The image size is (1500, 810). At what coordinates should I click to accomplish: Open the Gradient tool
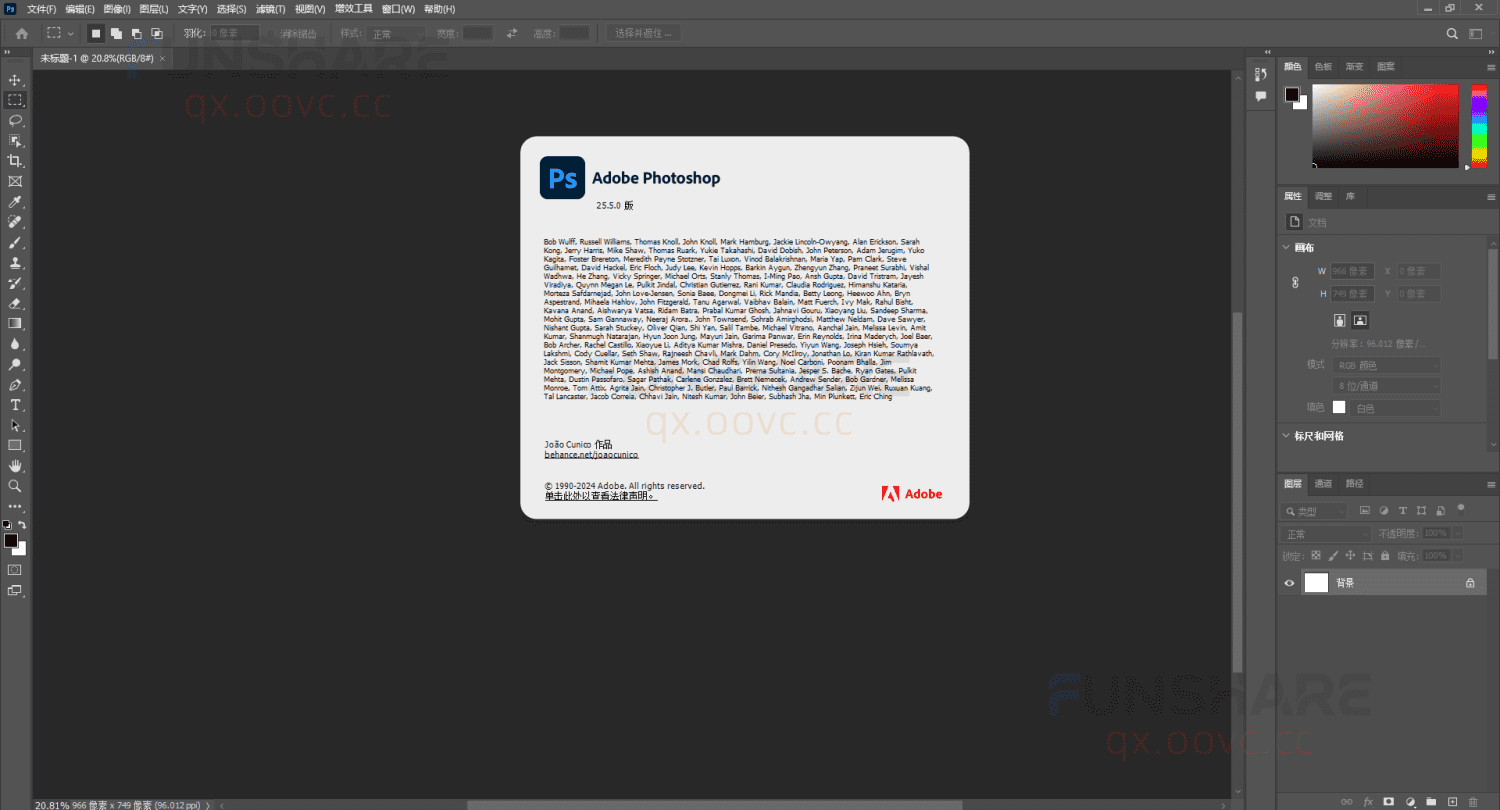[15, 322]
